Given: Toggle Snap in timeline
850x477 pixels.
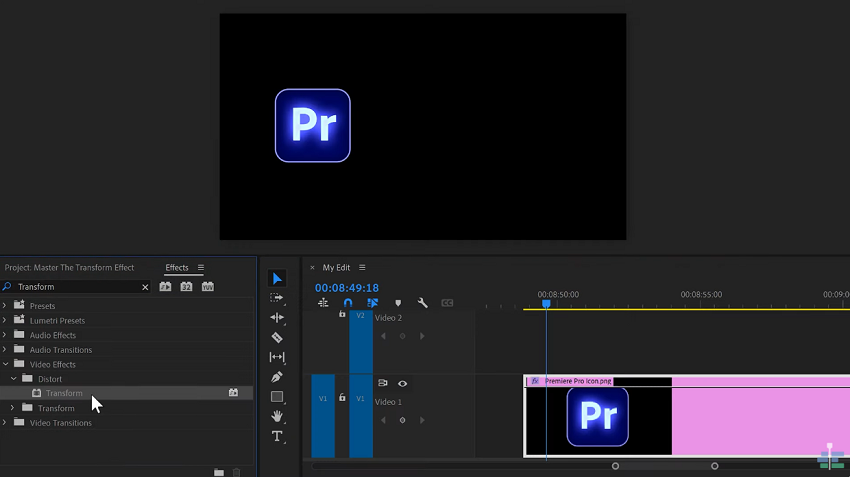Looking at the screenshot, I should [x=348, y=303].
